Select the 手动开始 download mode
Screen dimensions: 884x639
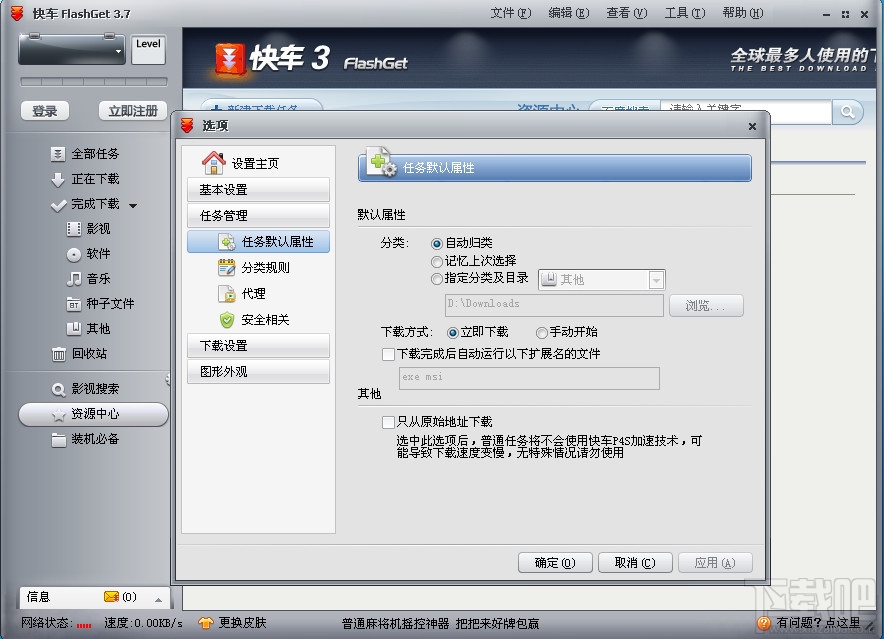pos(539,332)
